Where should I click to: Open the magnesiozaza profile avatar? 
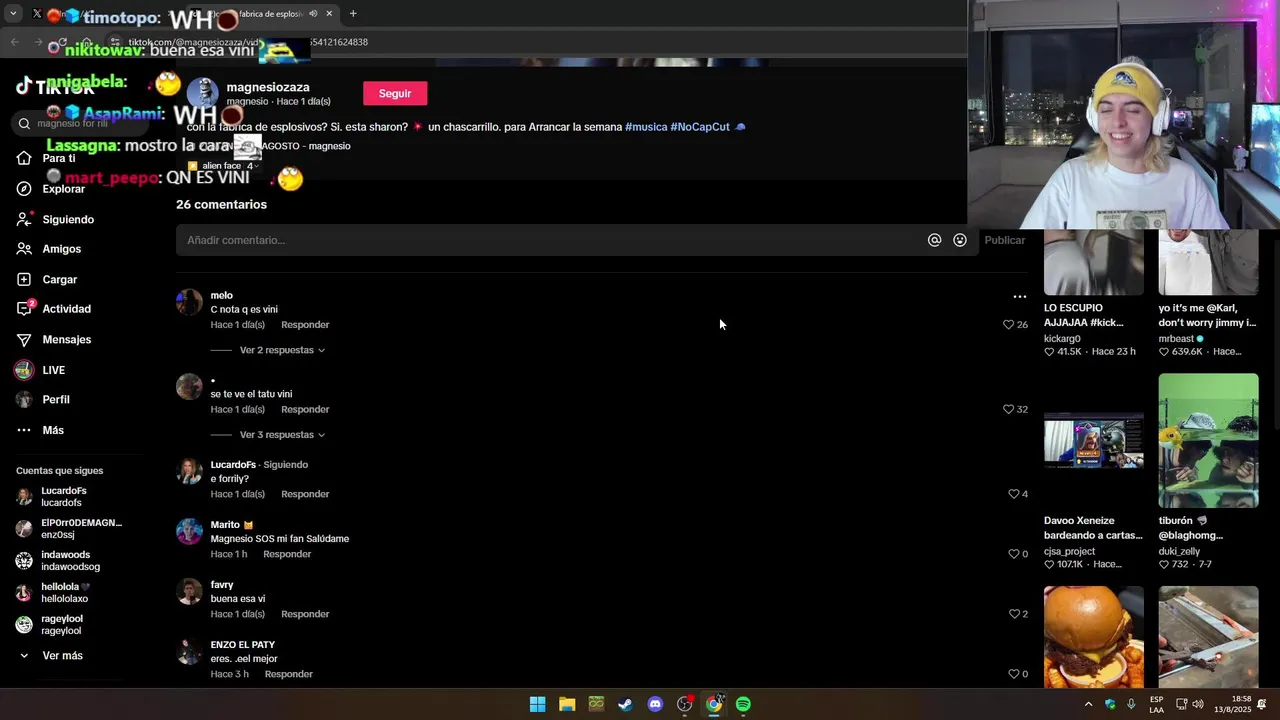point(202,93)
